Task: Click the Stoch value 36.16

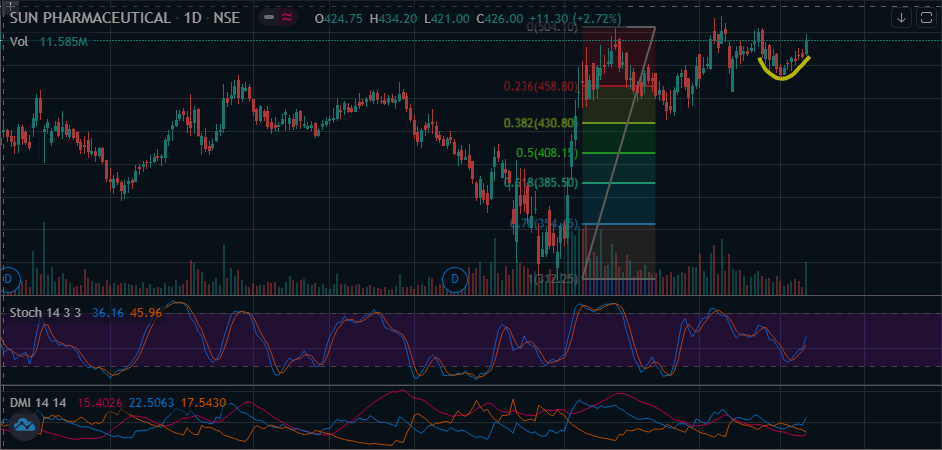Action: [x=107, y=312]
